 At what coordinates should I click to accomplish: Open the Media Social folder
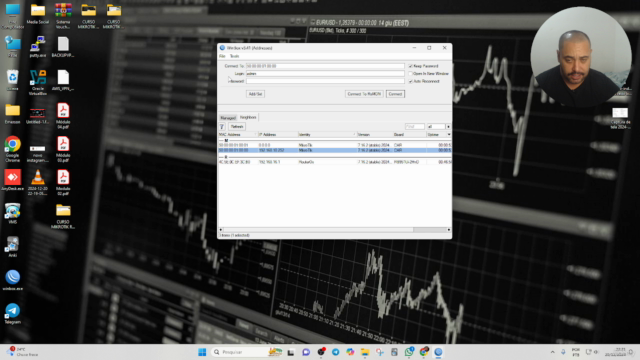coord(38,13)
